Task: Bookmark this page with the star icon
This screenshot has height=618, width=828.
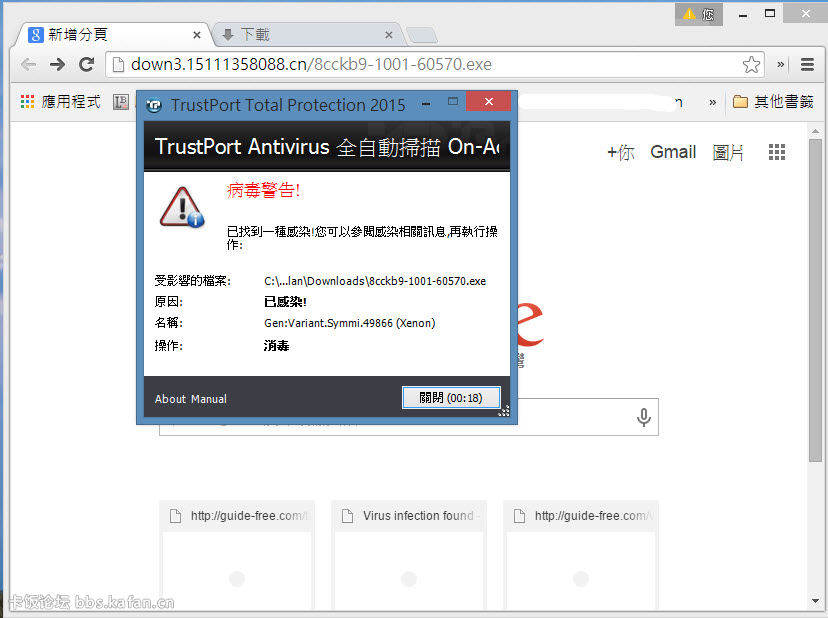Action: pyautogui.click(x=751, y=65)
